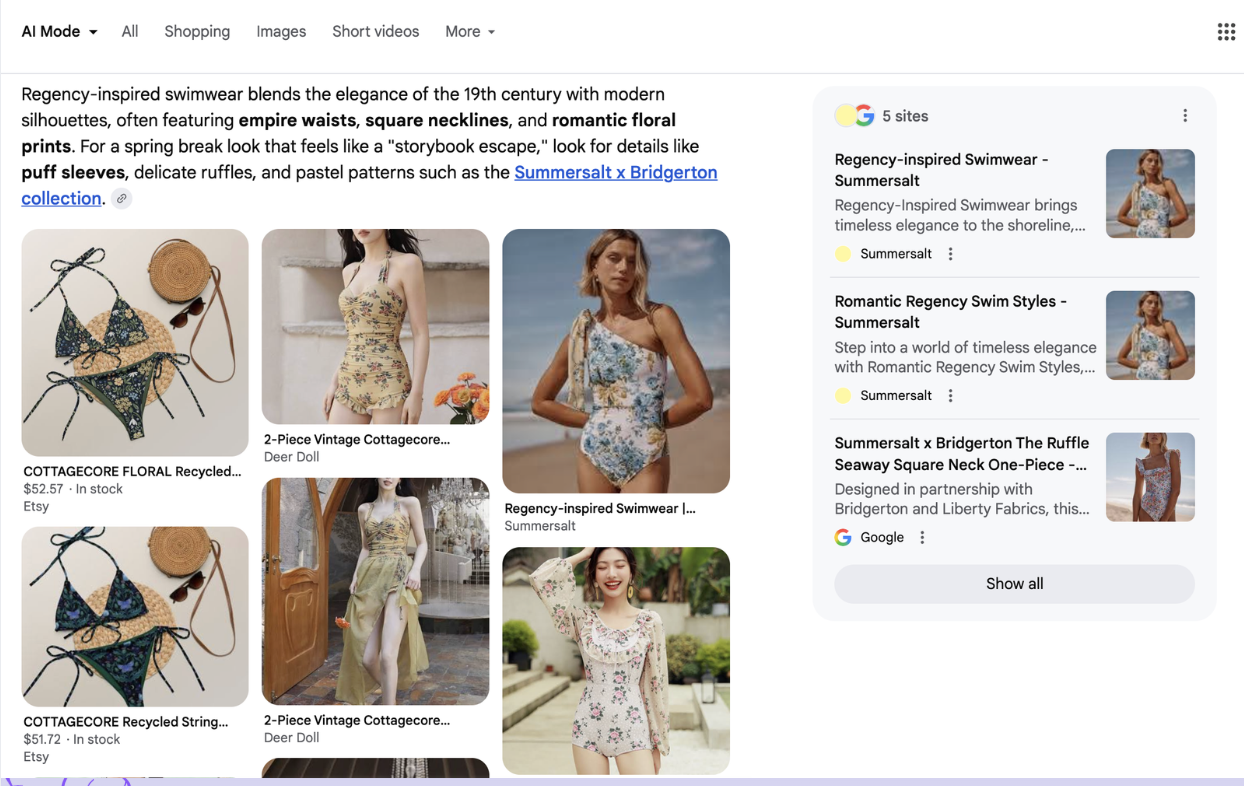Open options beside the Google source label
The height and width of the screenshot is (786, 1244).
click(922, 538)
